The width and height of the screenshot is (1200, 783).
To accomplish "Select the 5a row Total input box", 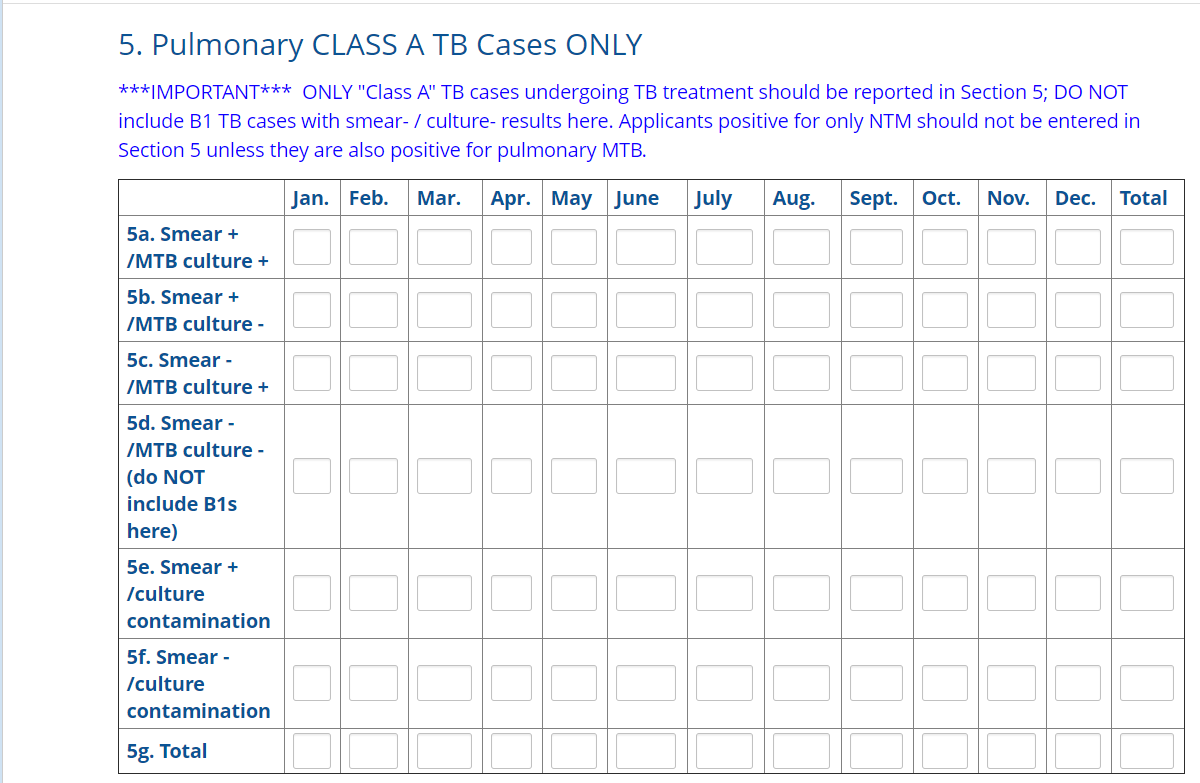I will (x=1146, y=247).
